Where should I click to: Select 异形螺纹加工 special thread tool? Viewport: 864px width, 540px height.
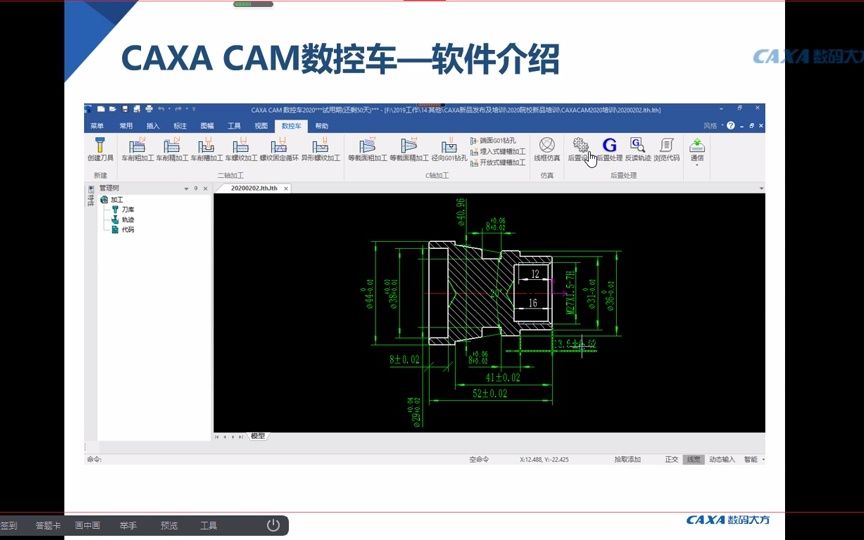[320, 149]
